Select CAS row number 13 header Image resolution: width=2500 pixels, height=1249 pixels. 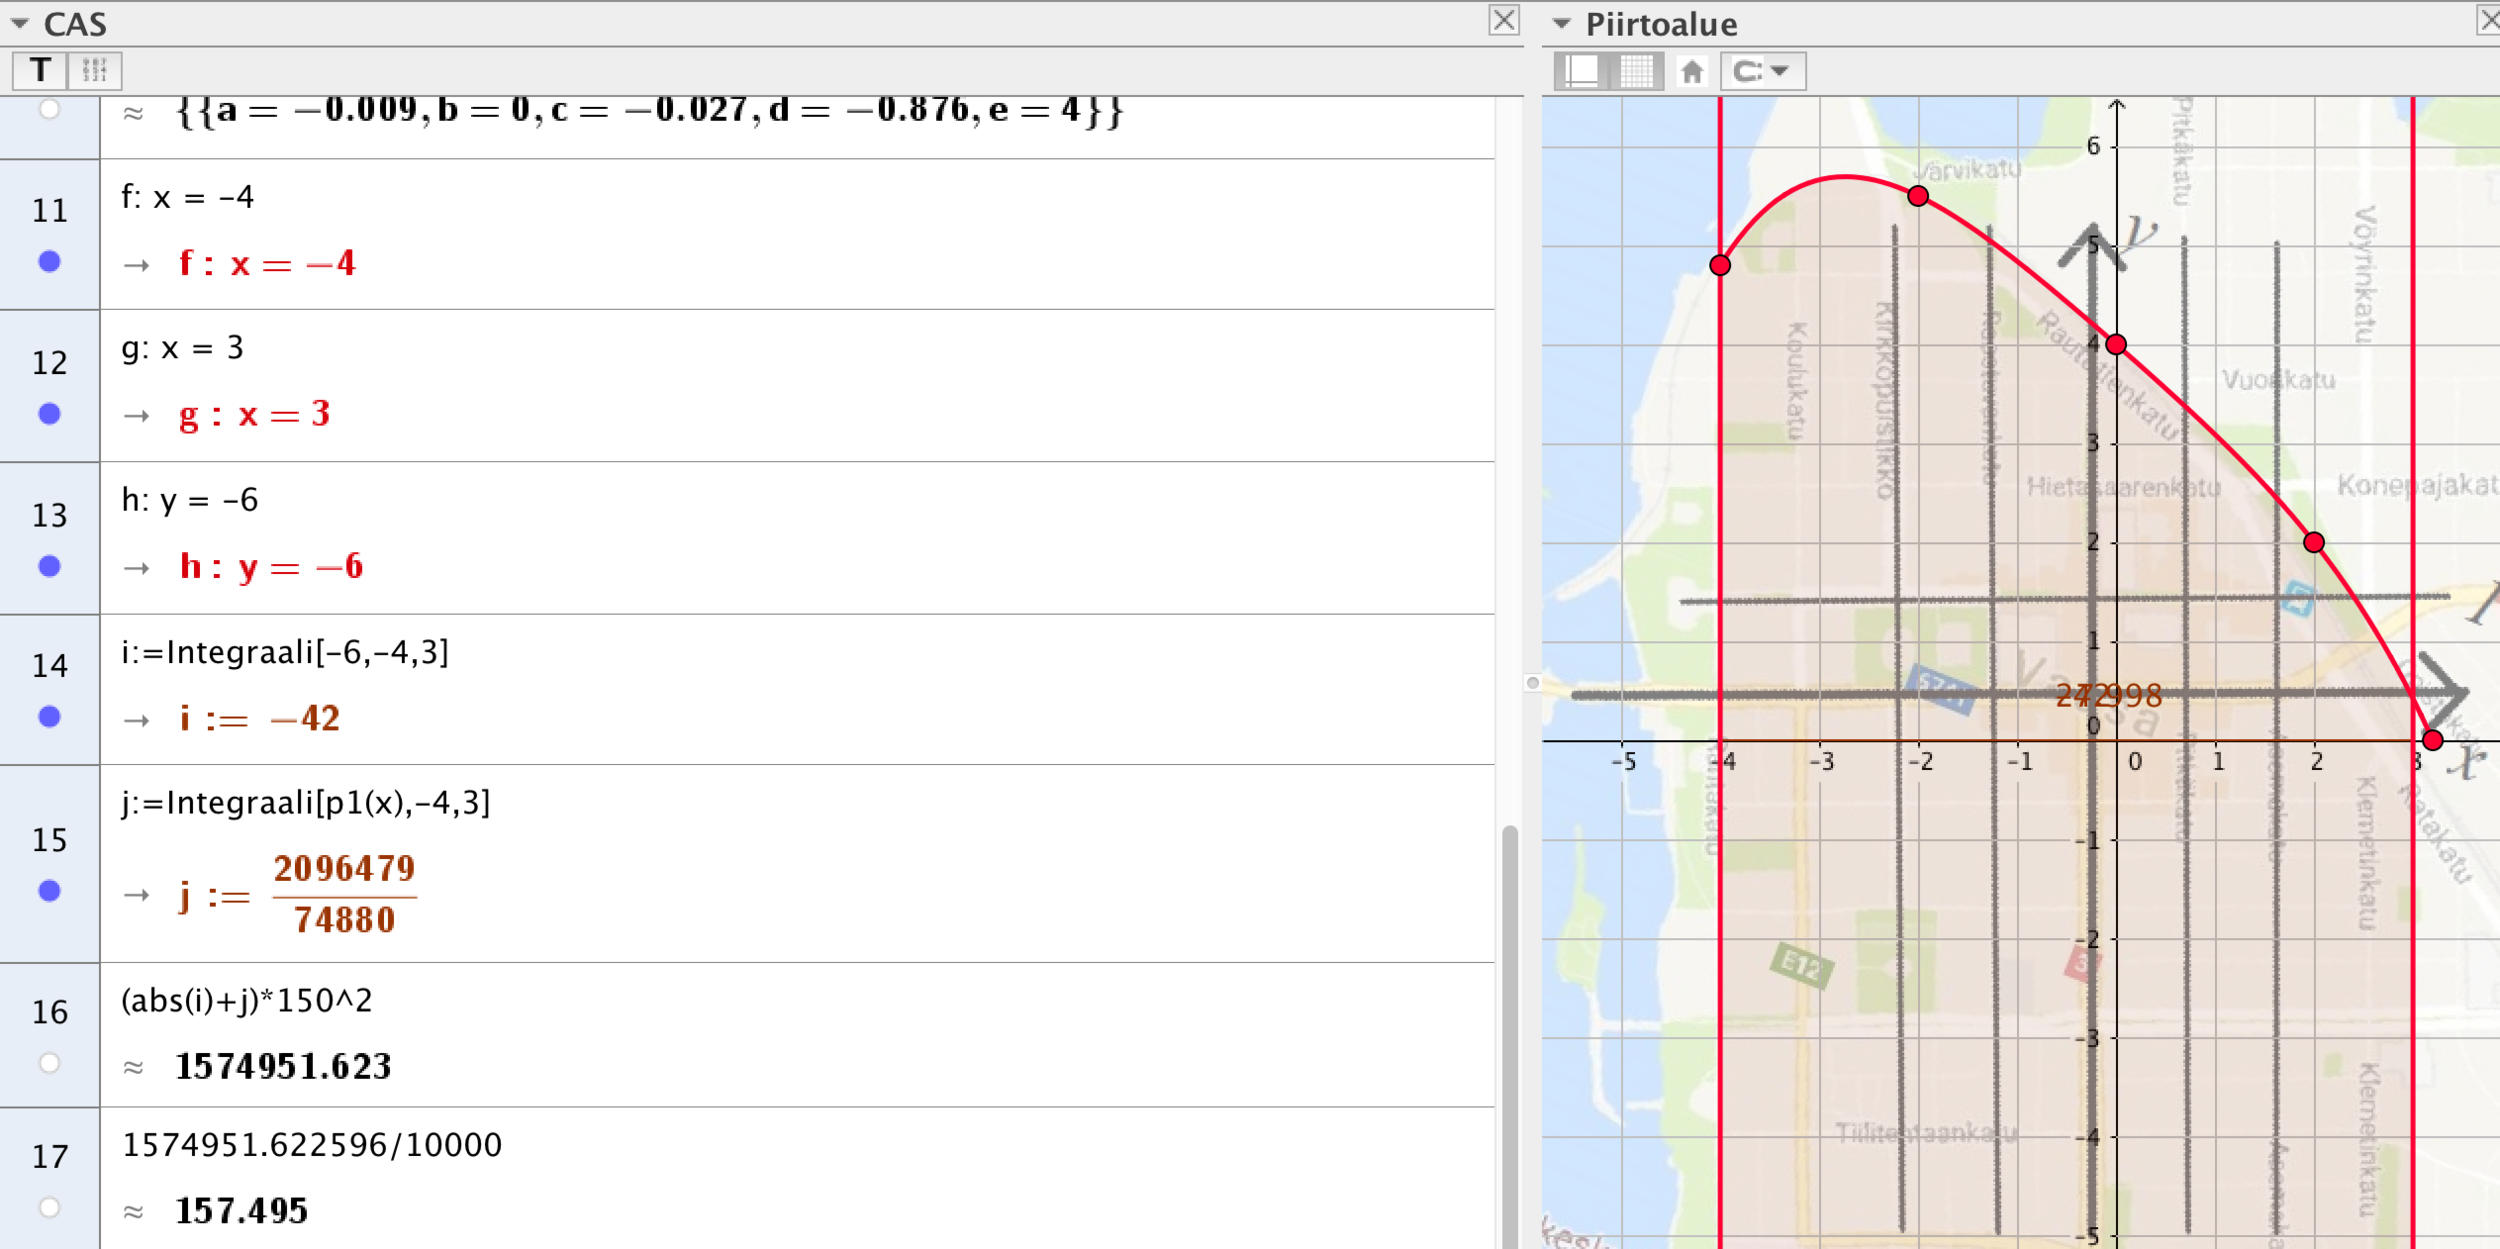pos(49,515)
